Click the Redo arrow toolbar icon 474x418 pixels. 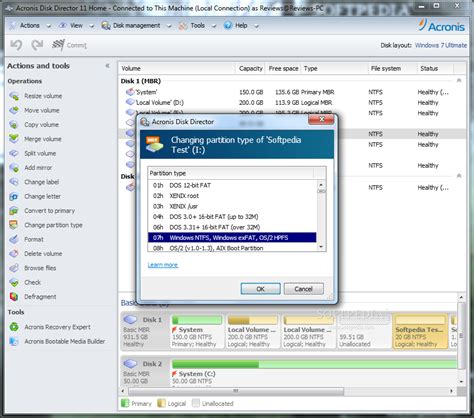(x=37, y=45)
